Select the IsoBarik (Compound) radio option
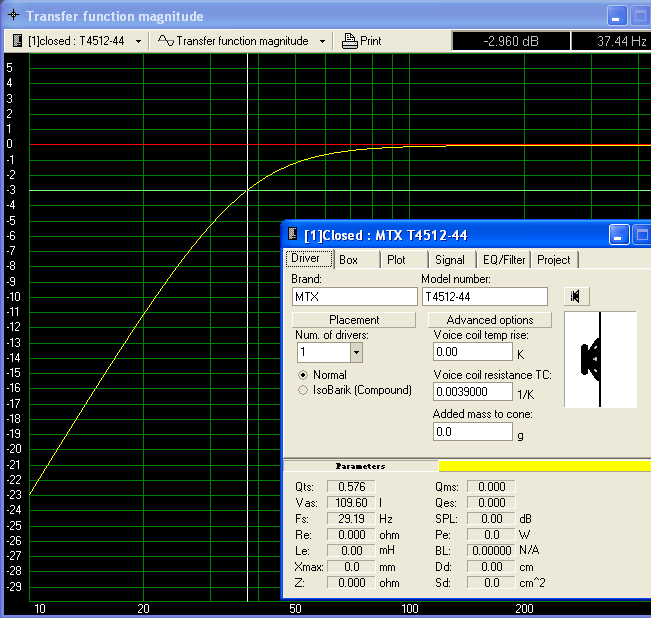This screenshot has height=618, width=651. pos(303,390)
